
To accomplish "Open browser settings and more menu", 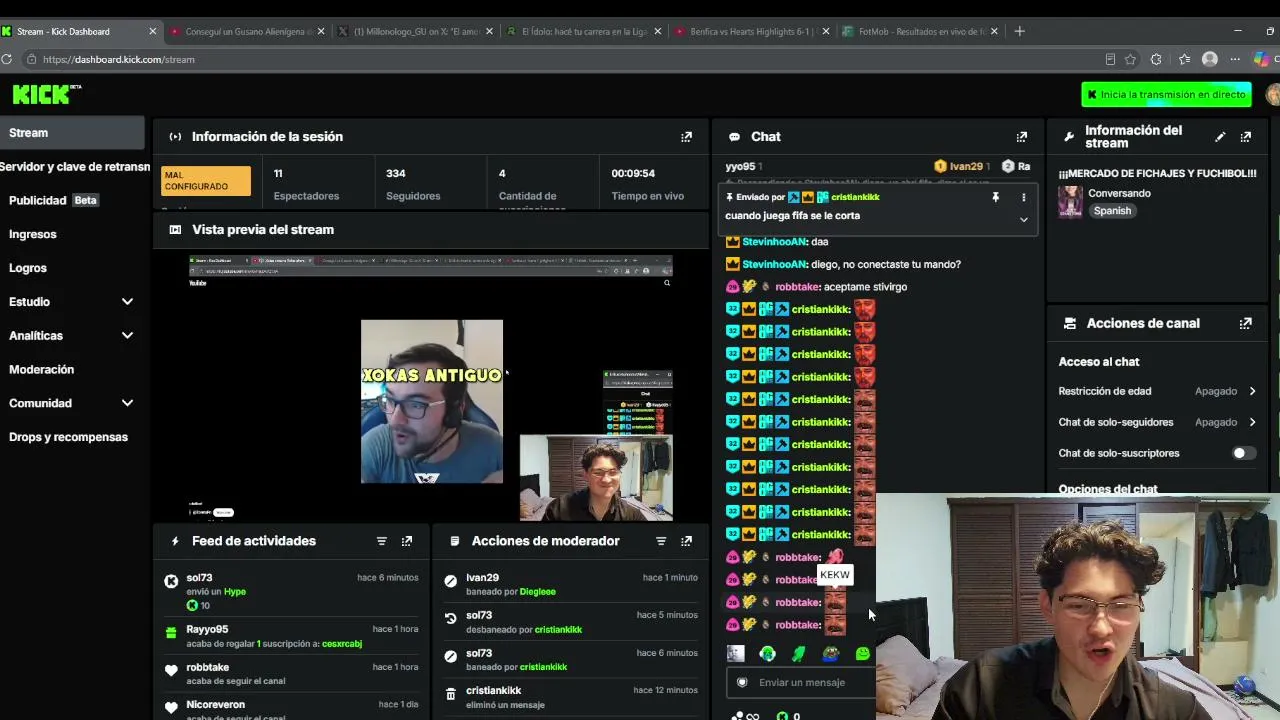I will tap(1236, 59).
